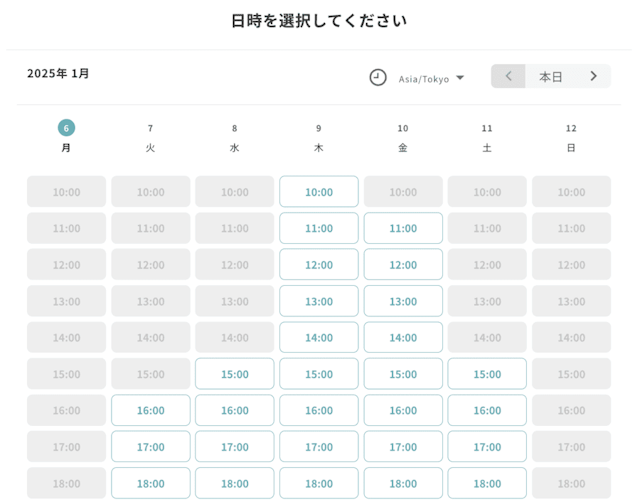Book 18:00 on Wednesday 8
This screenshot has width=640, height=502.
[x=235, y=483]
